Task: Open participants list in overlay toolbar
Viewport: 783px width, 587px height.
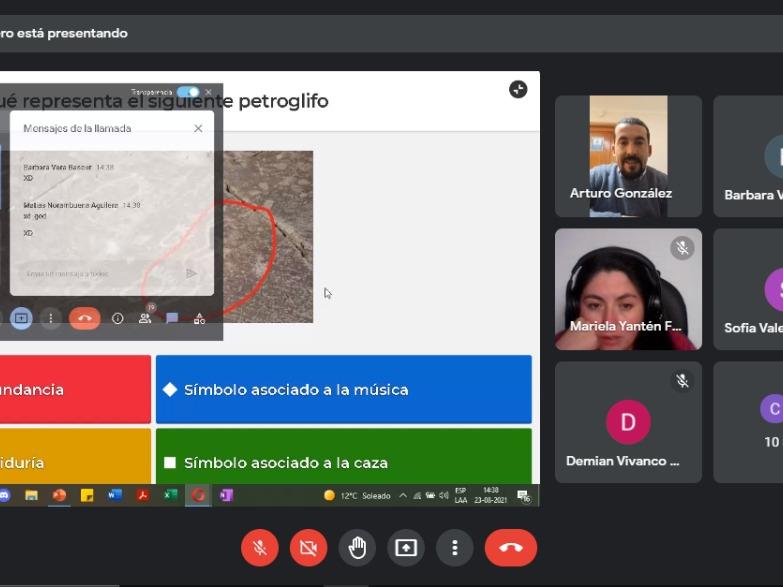Action: pyautogui.click(x=145, y=318)
